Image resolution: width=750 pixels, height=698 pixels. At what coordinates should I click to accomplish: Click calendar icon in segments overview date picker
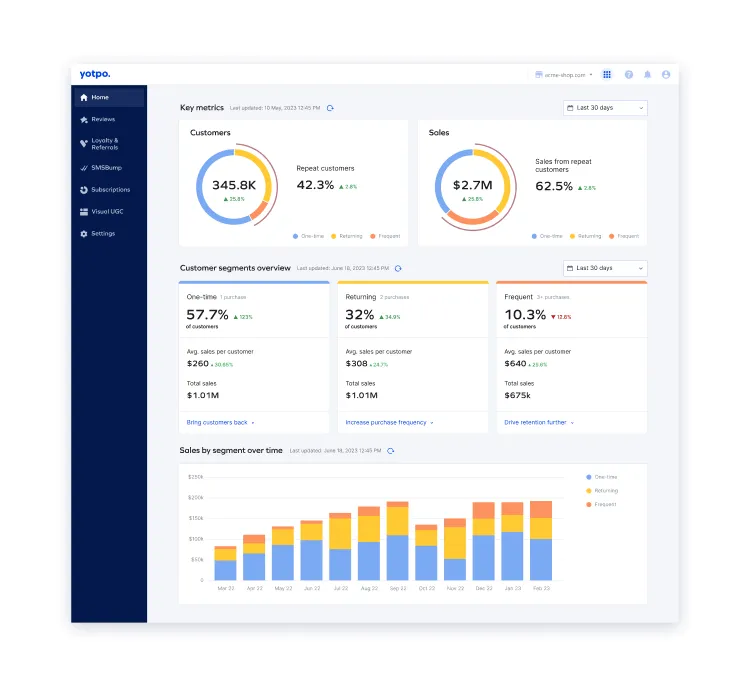pos(570,268)
